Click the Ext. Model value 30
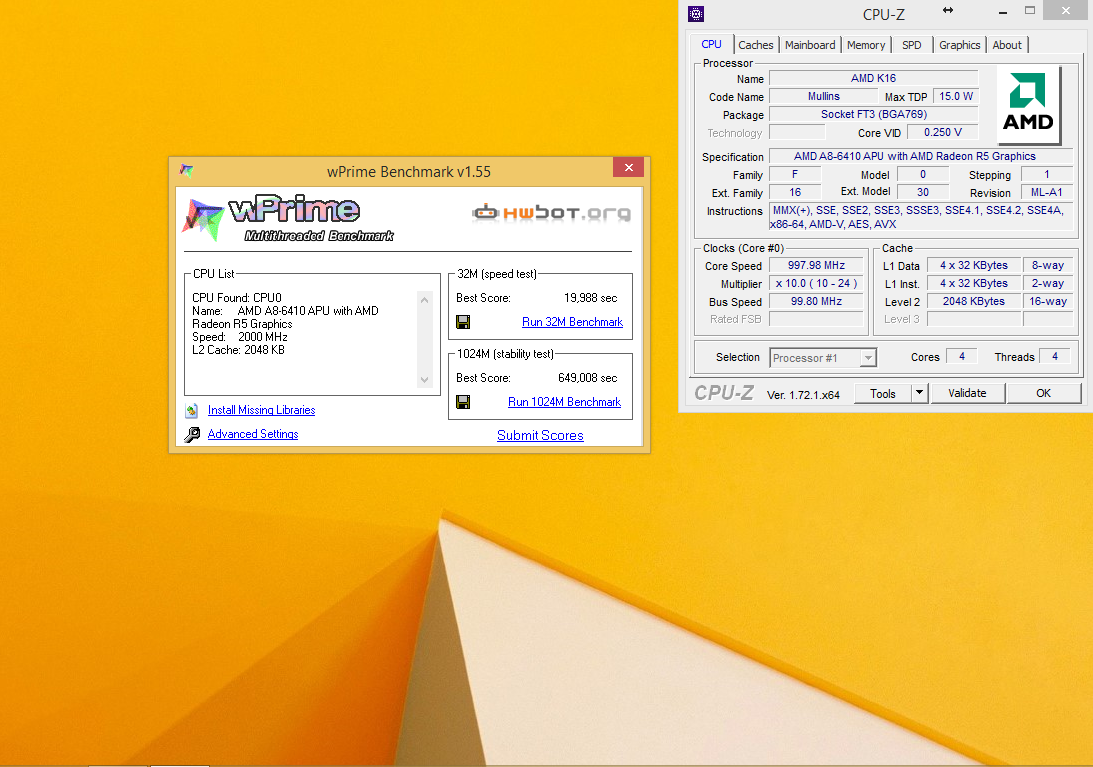Image resolution: width=1093 pixels, height=767 pixels. click(x=923, y=193)
